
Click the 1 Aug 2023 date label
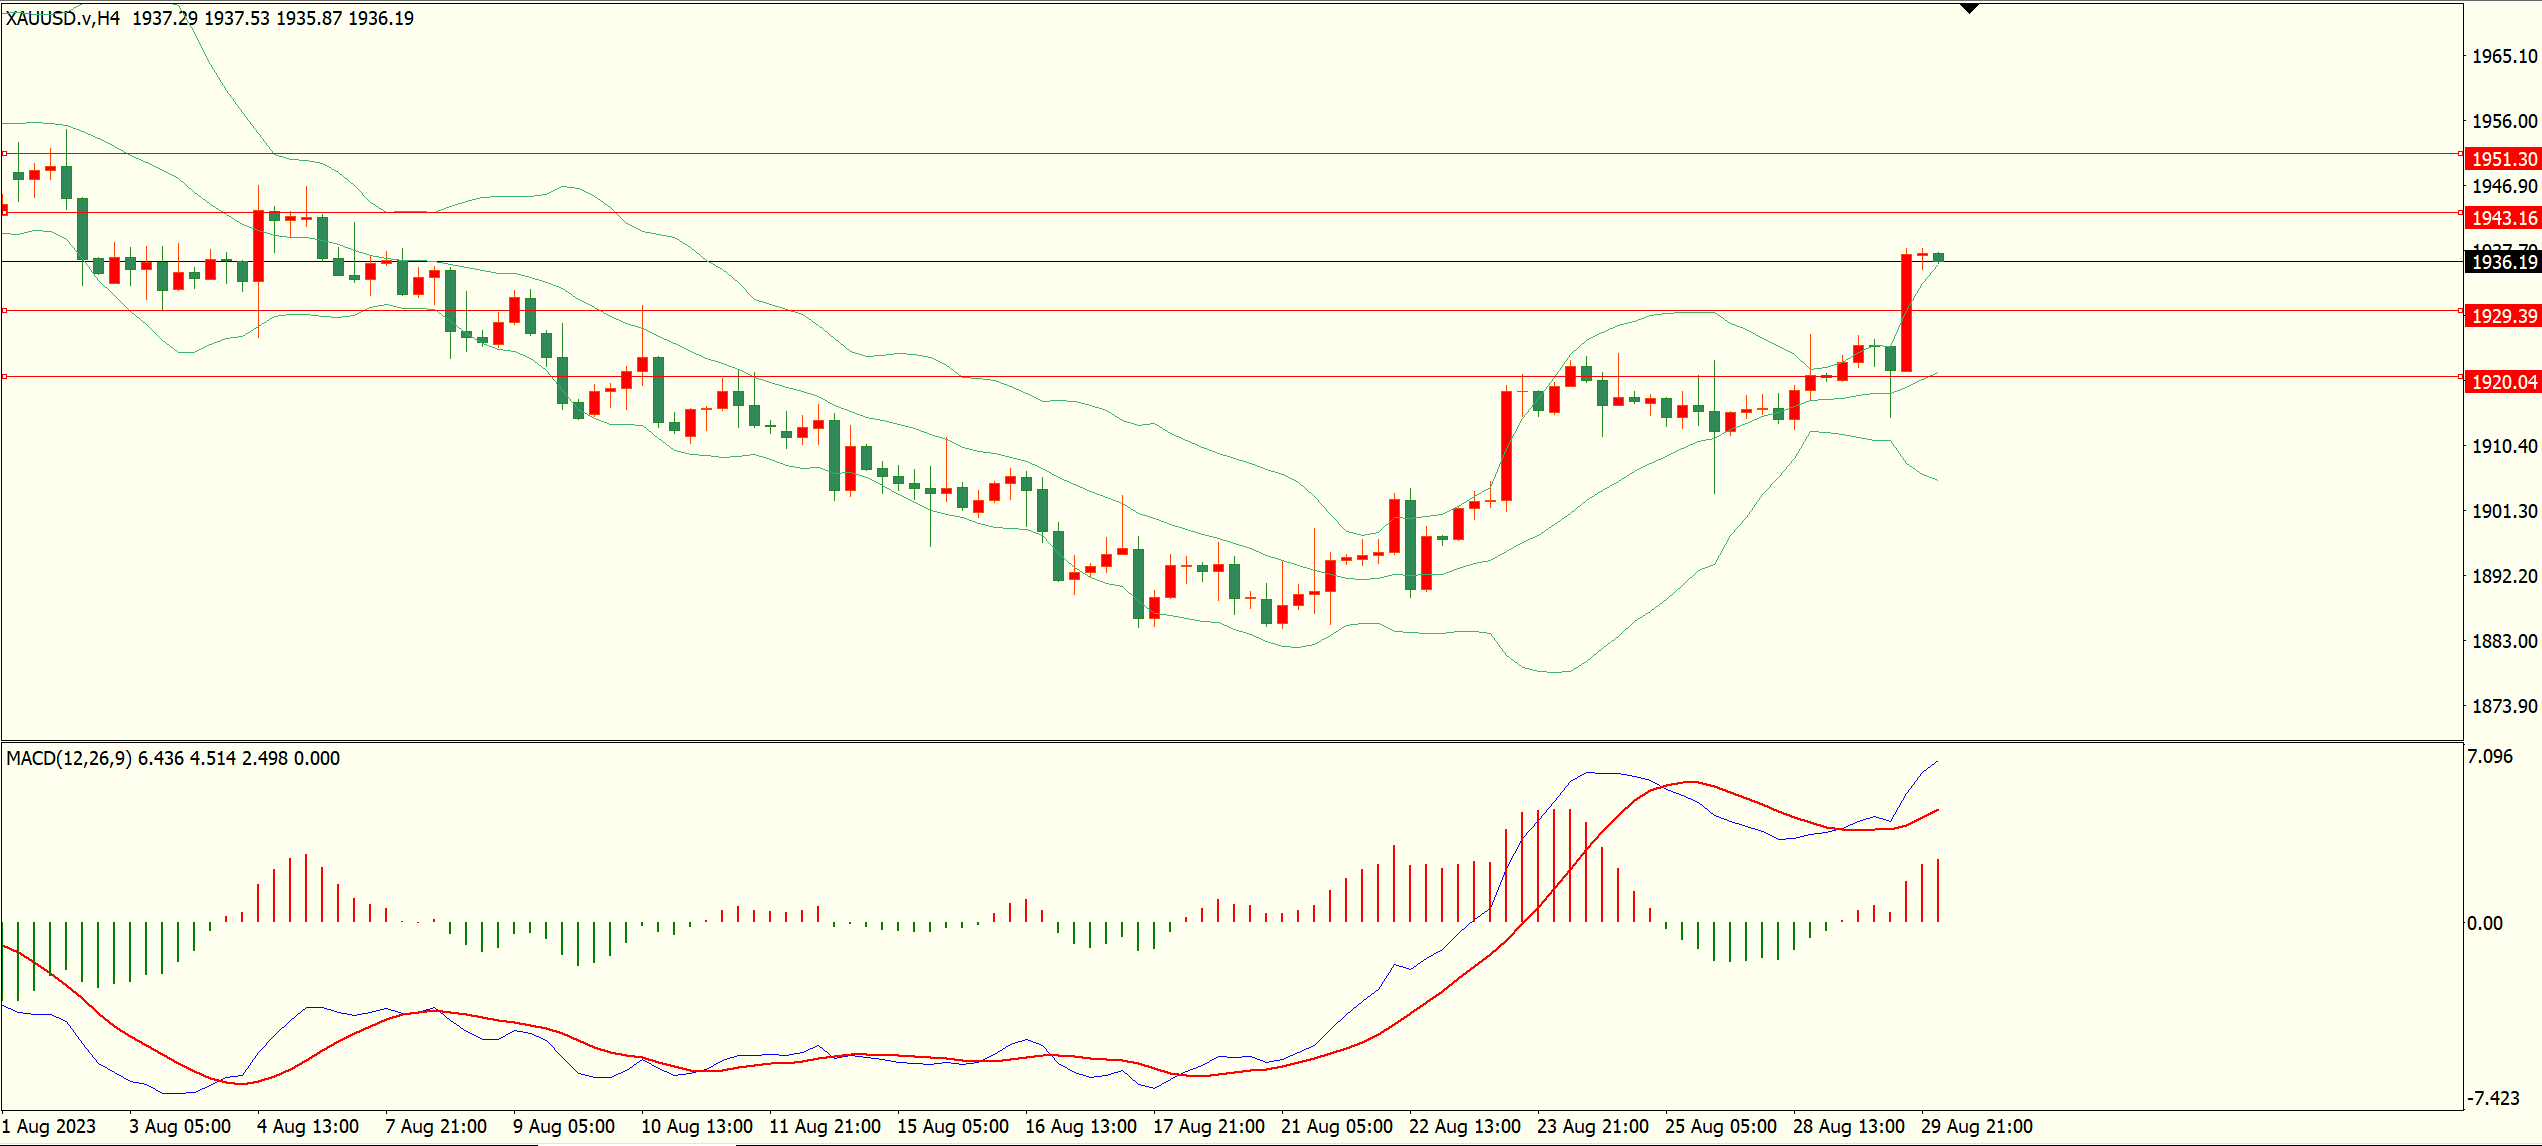click(50, 1126)
